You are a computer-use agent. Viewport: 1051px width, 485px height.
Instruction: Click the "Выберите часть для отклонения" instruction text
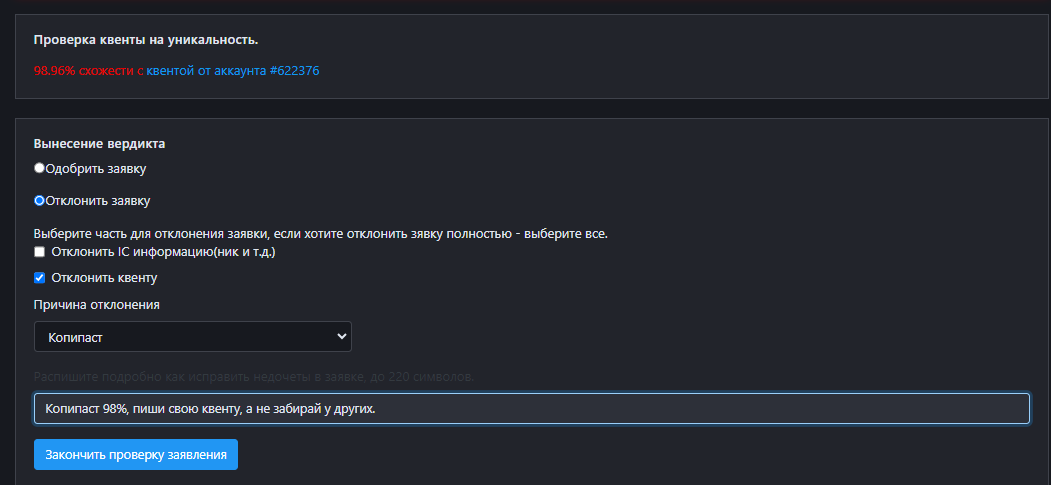click(320, 234)
